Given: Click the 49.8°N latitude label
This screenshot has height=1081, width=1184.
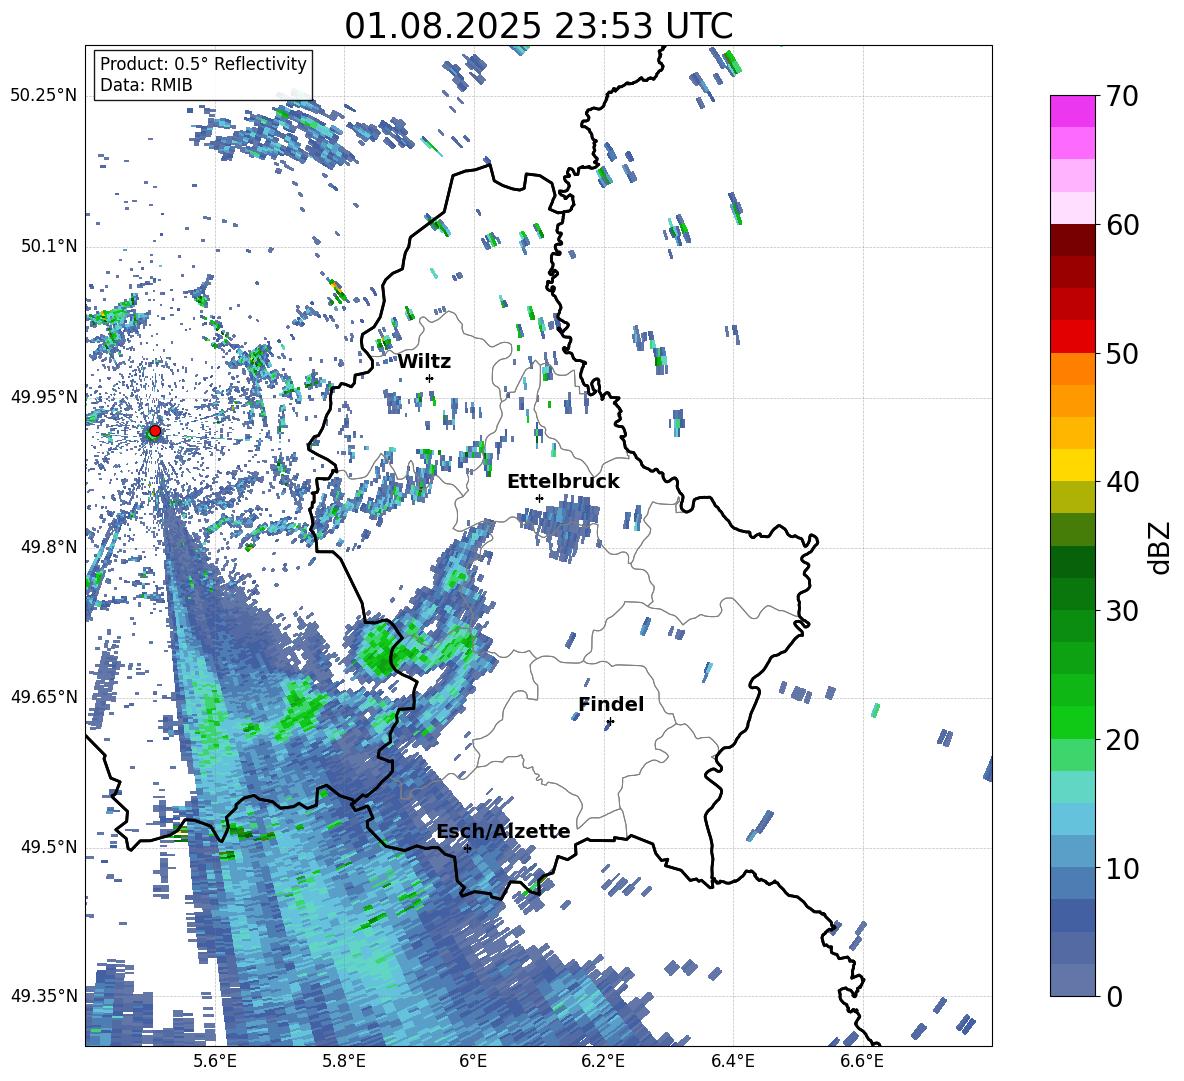Looking at the screenshot, I should pyautogui.click(x=48, y=547).
